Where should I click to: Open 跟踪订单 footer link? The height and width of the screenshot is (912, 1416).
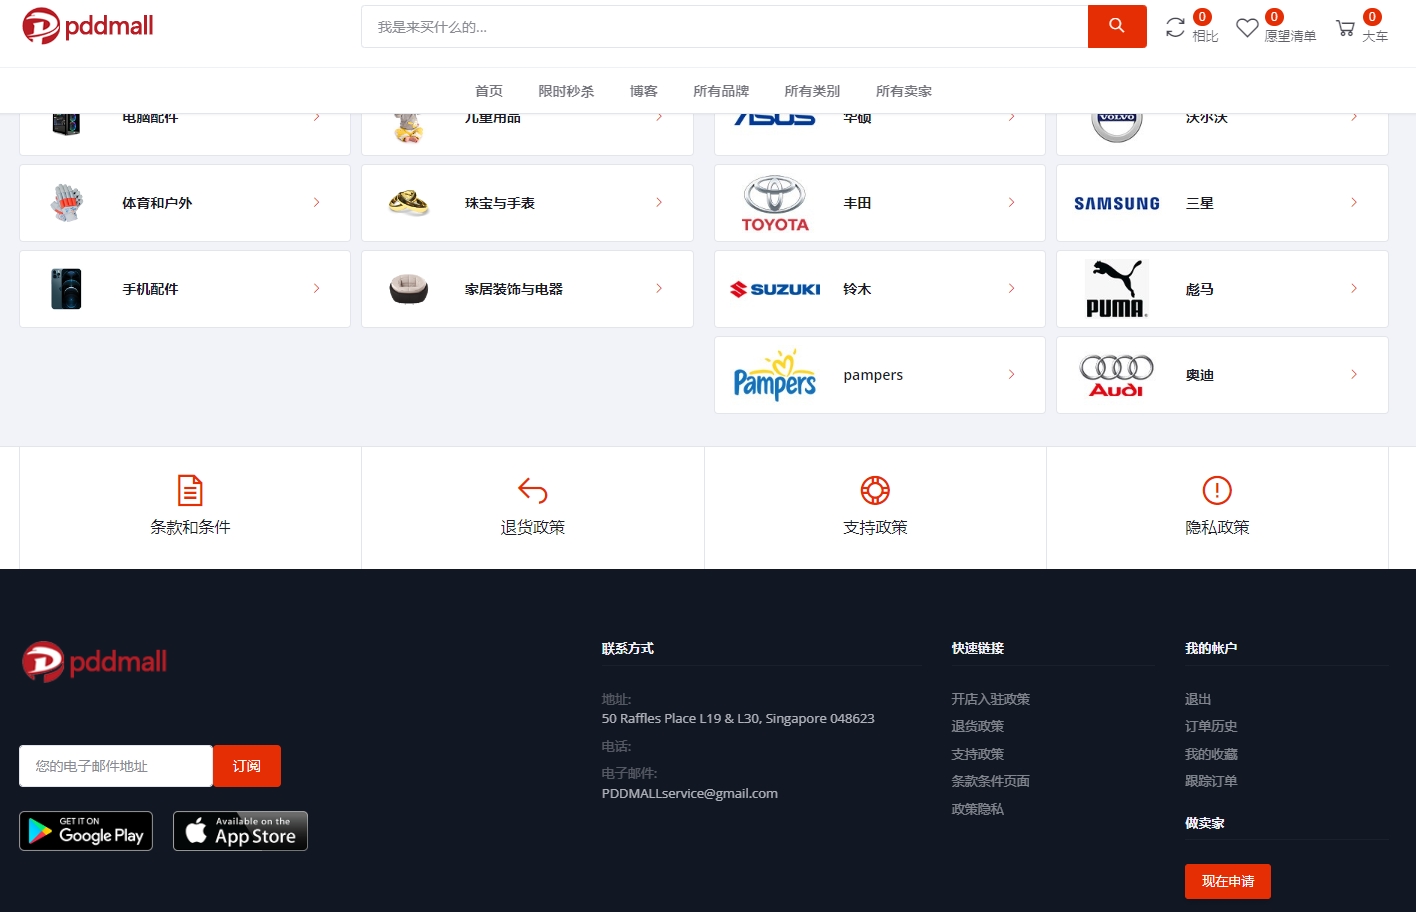[1211, 781]
